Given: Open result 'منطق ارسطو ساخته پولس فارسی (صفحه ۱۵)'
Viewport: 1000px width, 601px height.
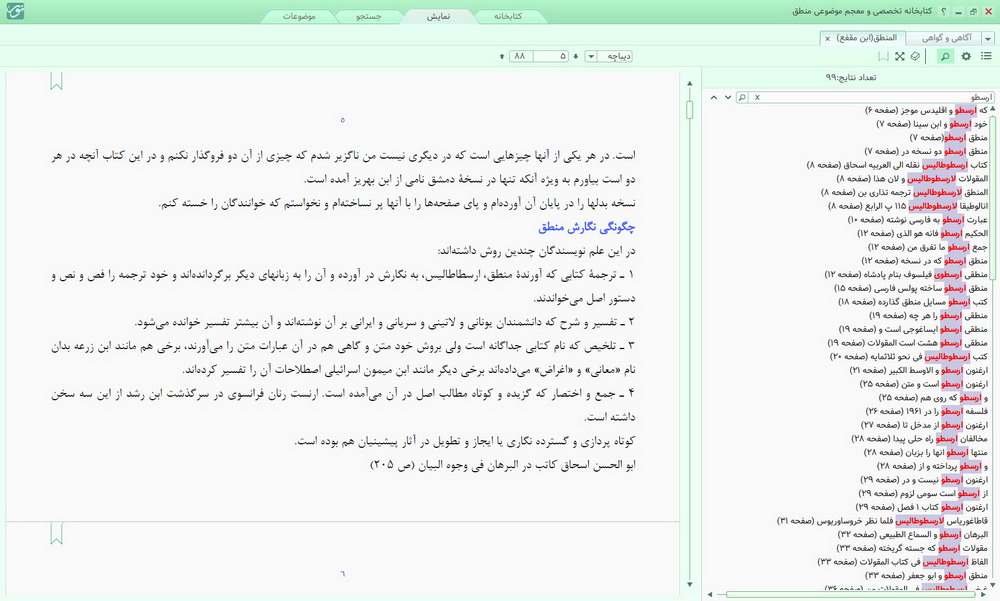Looking at the screenshot, I should click(911, 288).
